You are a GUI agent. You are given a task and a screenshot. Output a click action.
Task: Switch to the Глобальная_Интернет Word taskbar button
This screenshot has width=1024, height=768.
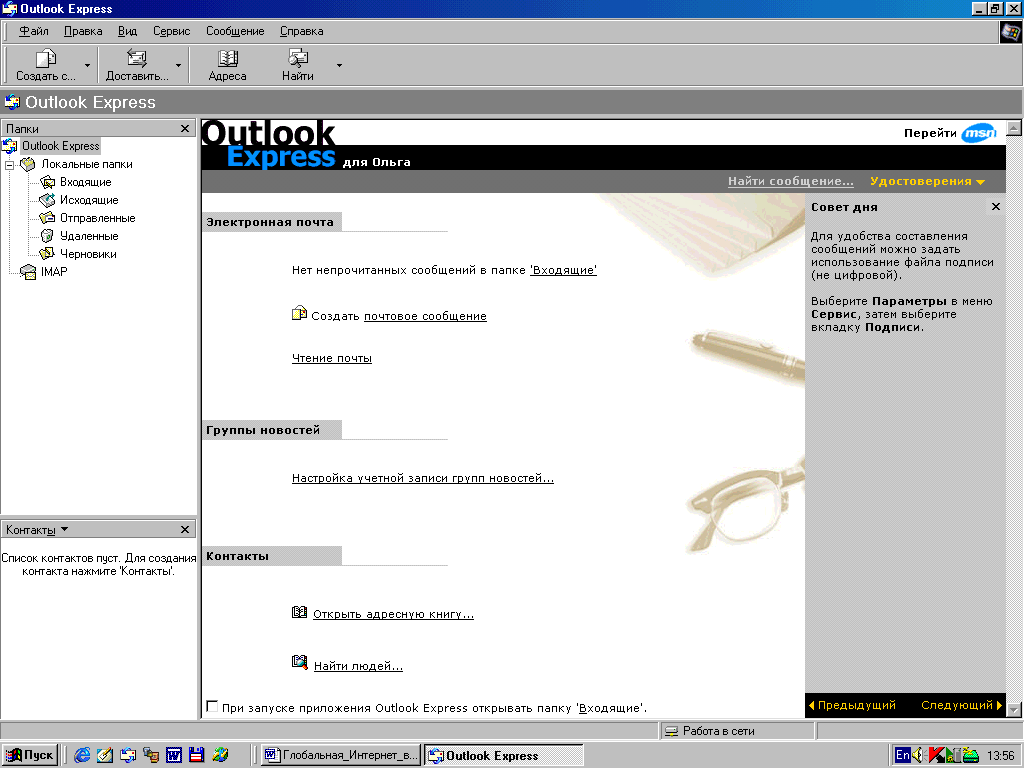[340, 755]
